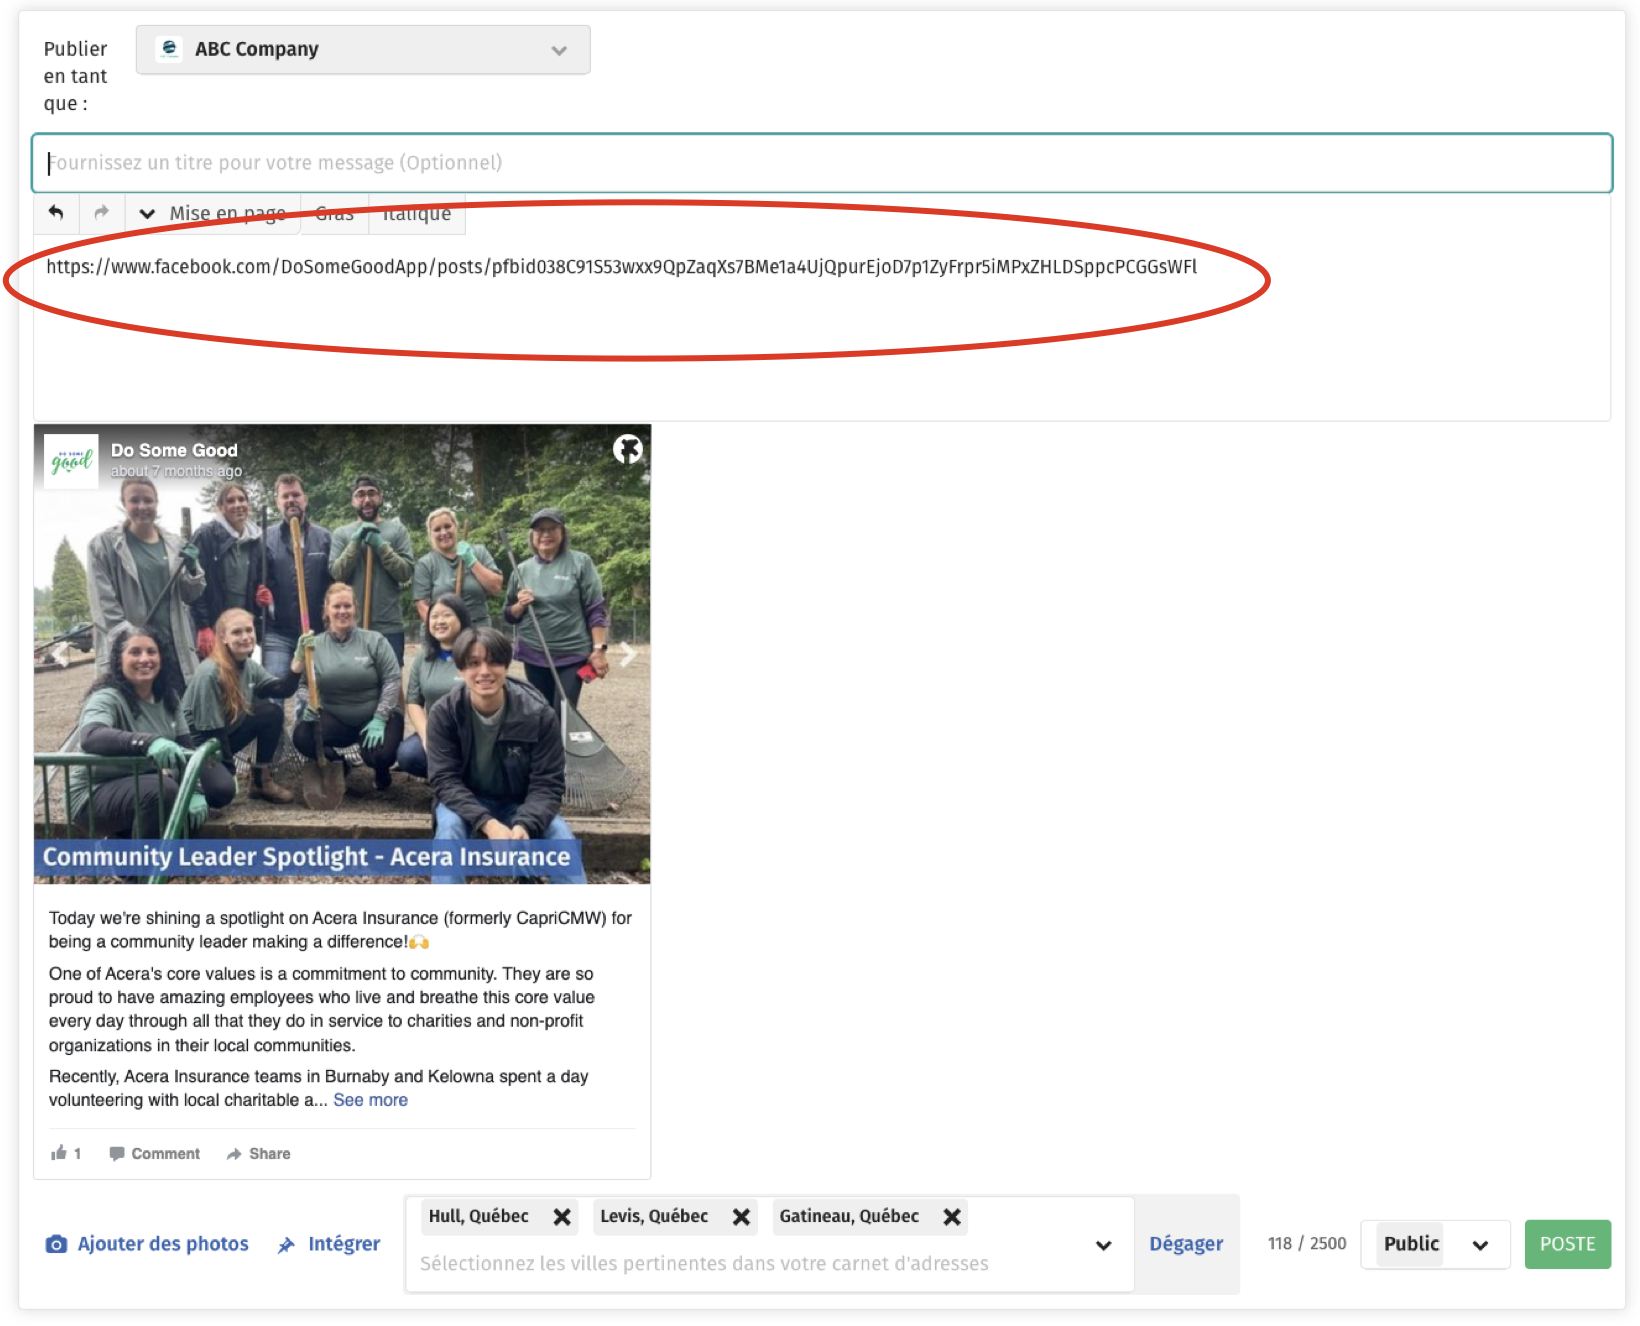1640x1326 pixels.
Task: Click the 'about 7 months ago' timestamp
Action: pos(176,472)
